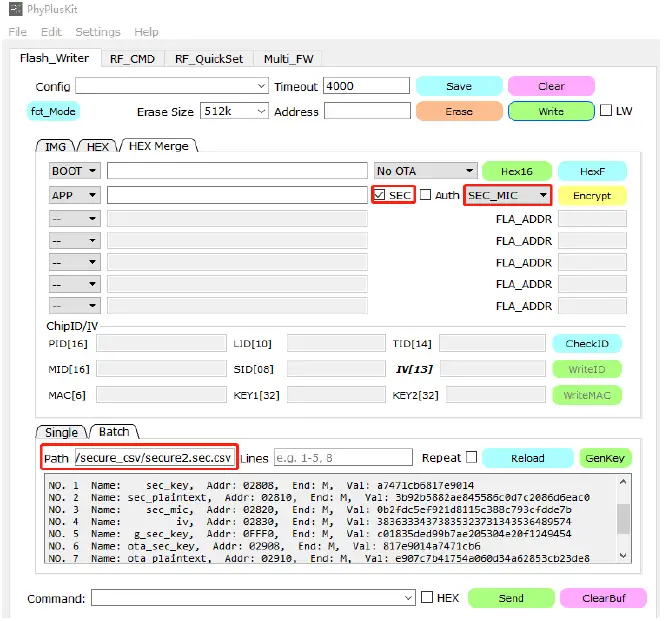Open the BOOT type dropdown
Screen dimensions: 666x621
point(75,171)
